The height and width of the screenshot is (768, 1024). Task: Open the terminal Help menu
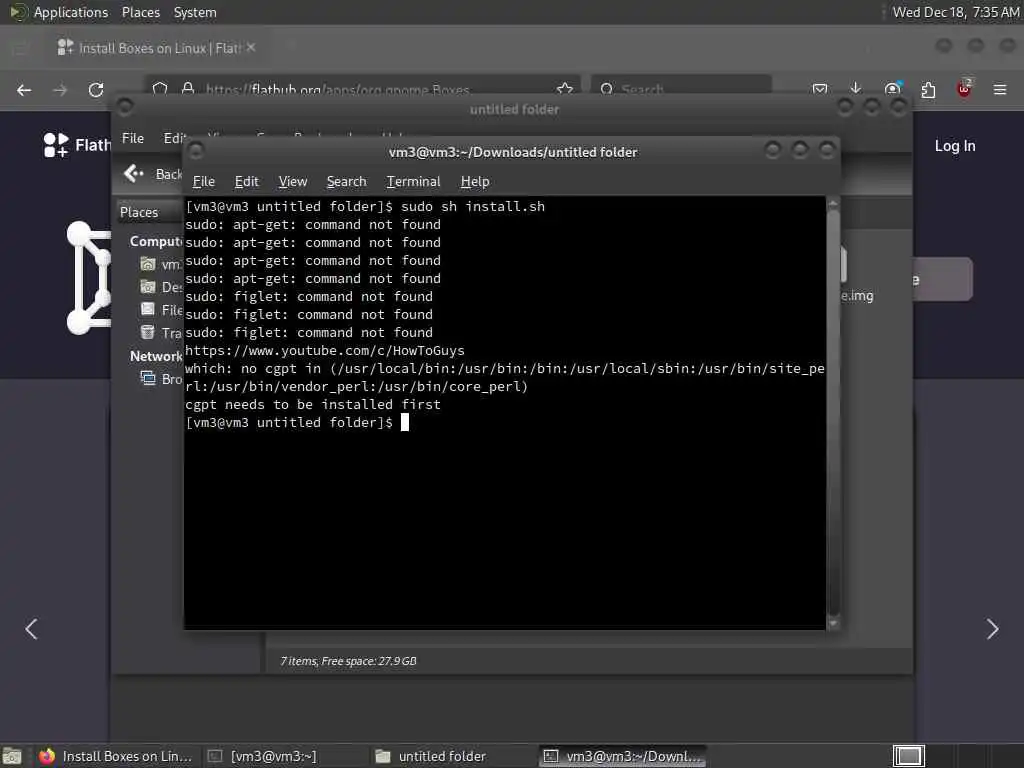[475, 182]
